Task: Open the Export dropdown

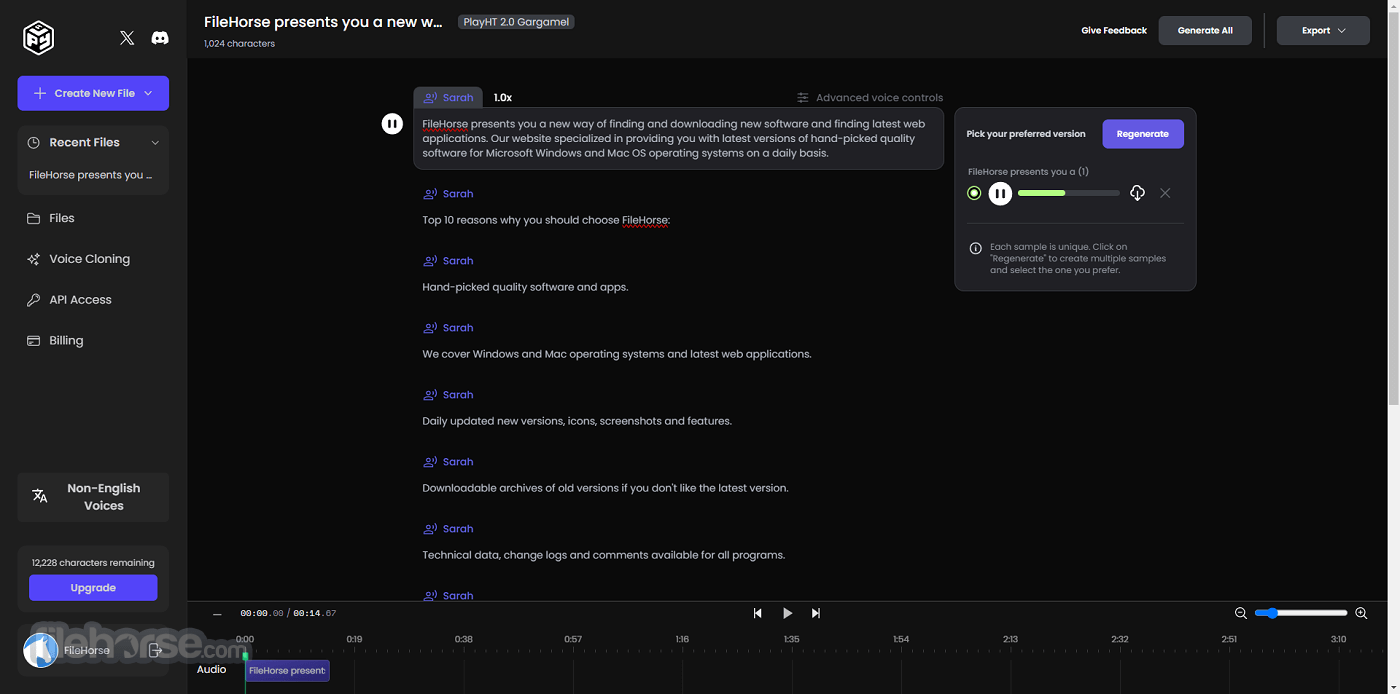Action: coord(1323,30)
